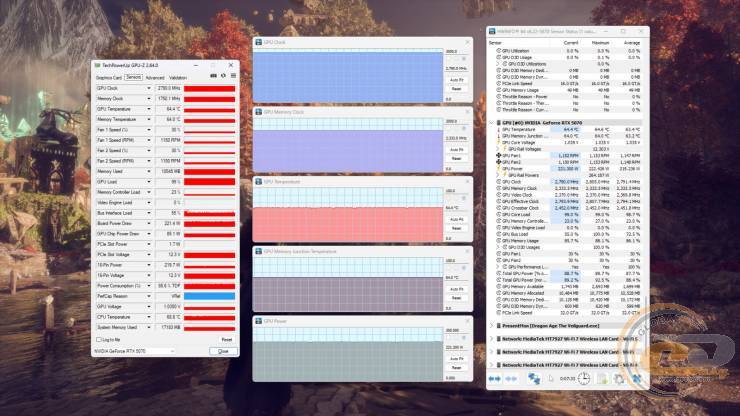The height and width of the screenshot is (416, 740).
Task: Expand the PresentMon Dragon Age group
Action: pyautogui.click(x=492, y=326)
